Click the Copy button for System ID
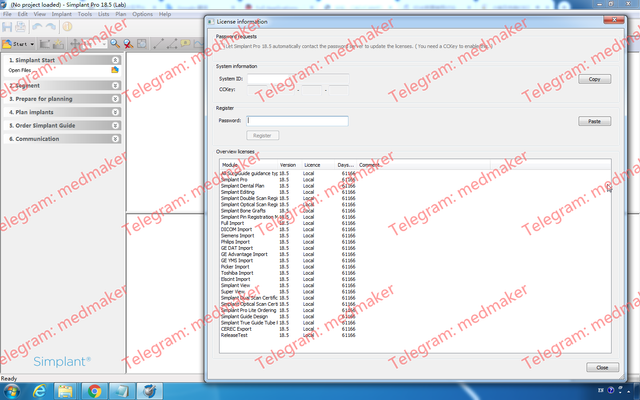The height and width of the screenshot is (400, 640). (x=594, y=79)
